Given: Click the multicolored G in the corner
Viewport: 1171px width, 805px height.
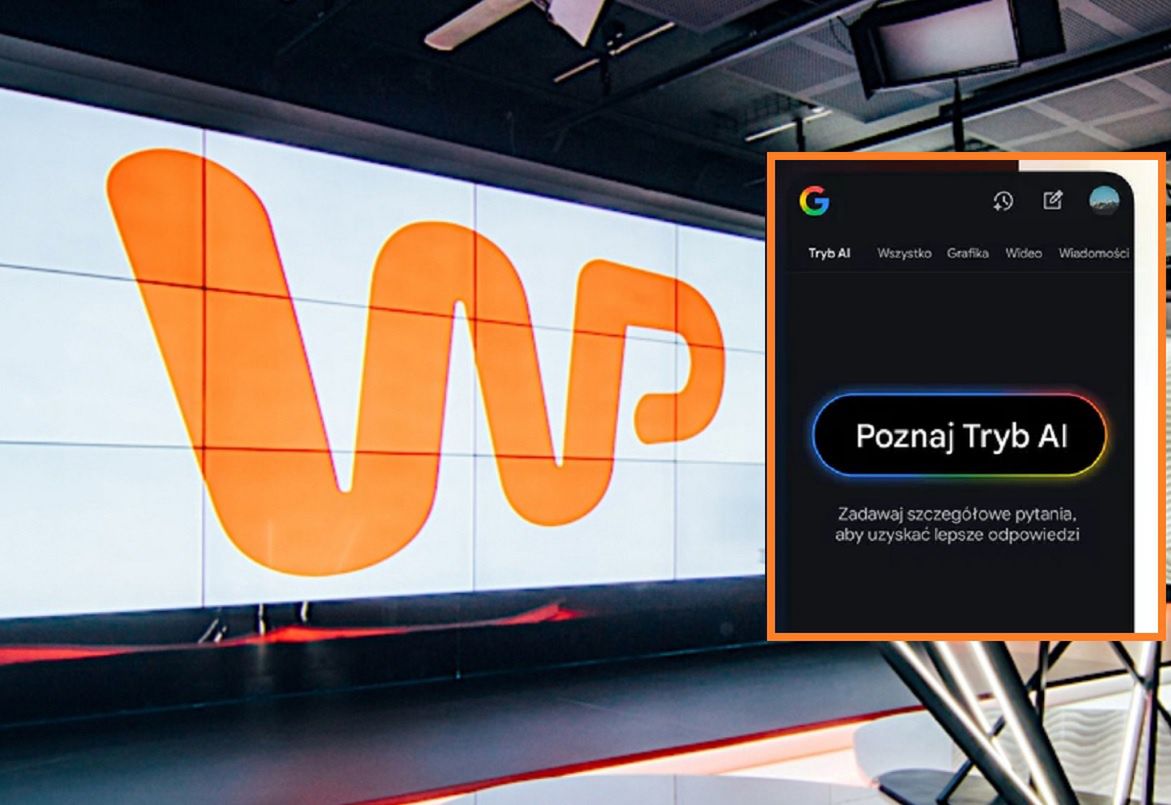Looking at the screenshot, I should (814, 202).
